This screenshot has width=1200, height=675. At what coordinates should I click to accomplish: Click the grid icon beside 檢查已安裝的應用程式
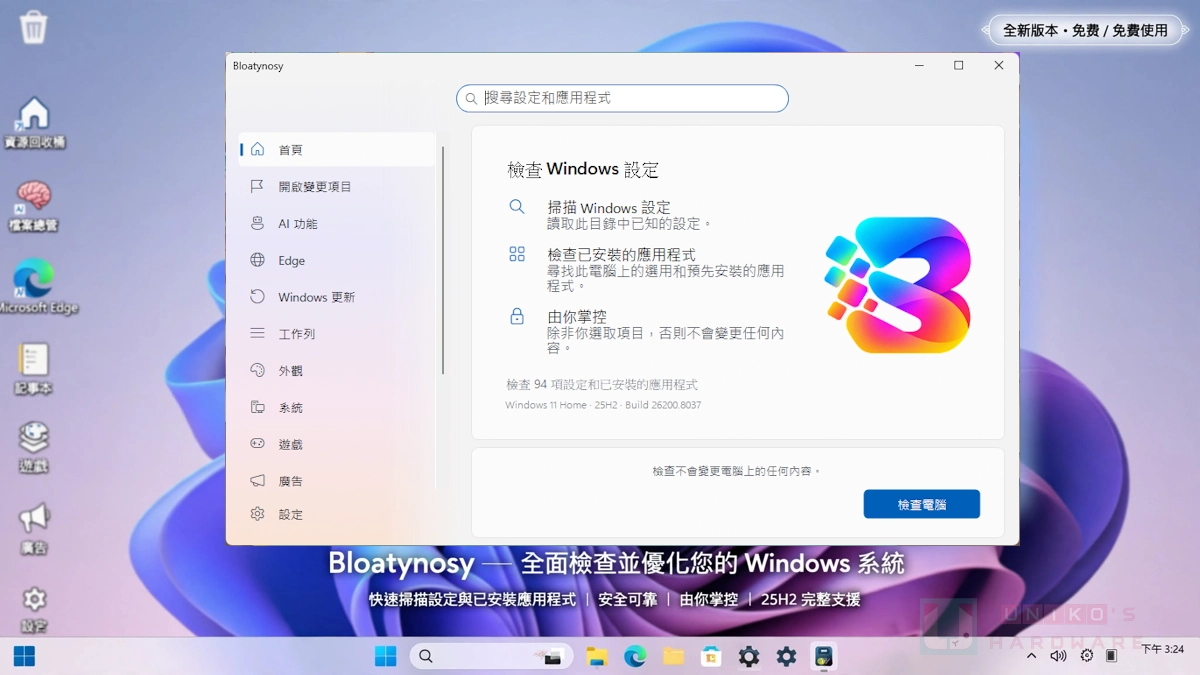[x=517, y=254]
